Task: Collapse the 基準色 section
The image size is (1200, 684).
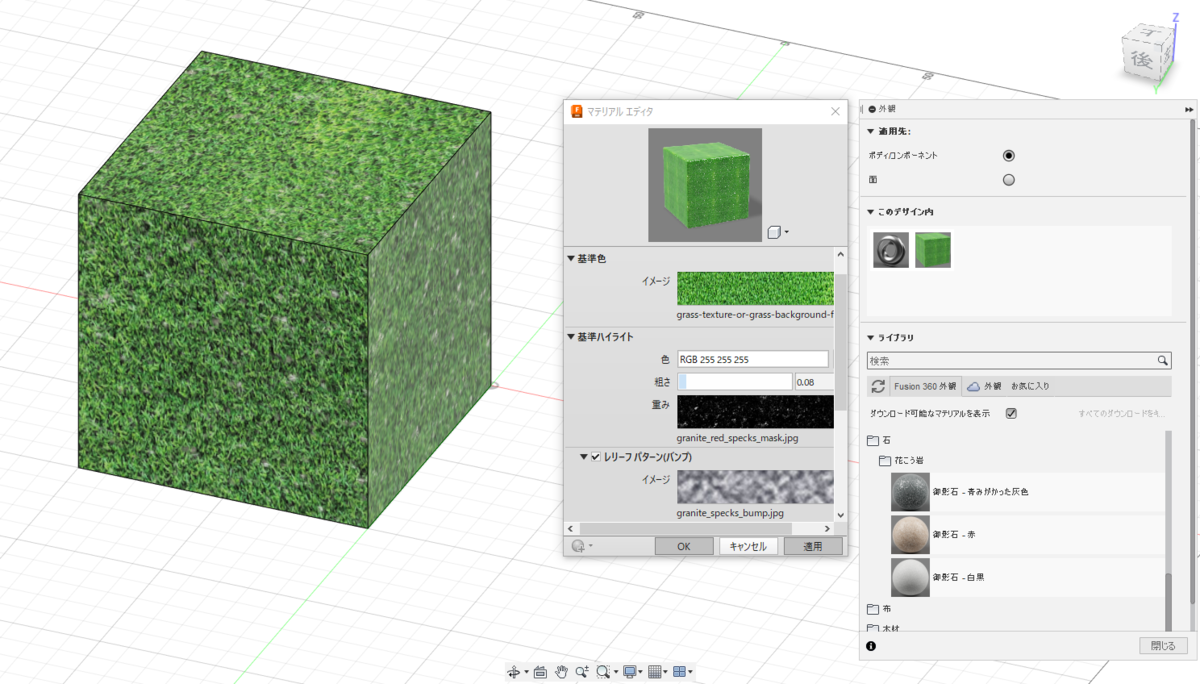Action: click(x=571, y=259)
